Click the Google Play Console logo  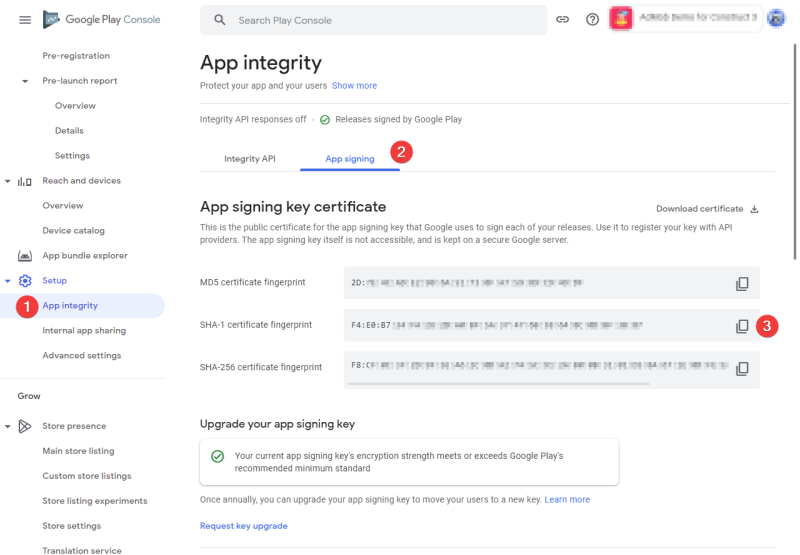coord(102,19)
